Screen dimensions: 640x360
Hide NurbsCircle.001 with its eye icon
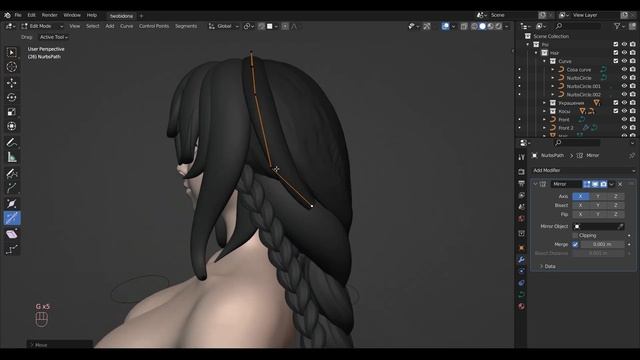(624, 86)
